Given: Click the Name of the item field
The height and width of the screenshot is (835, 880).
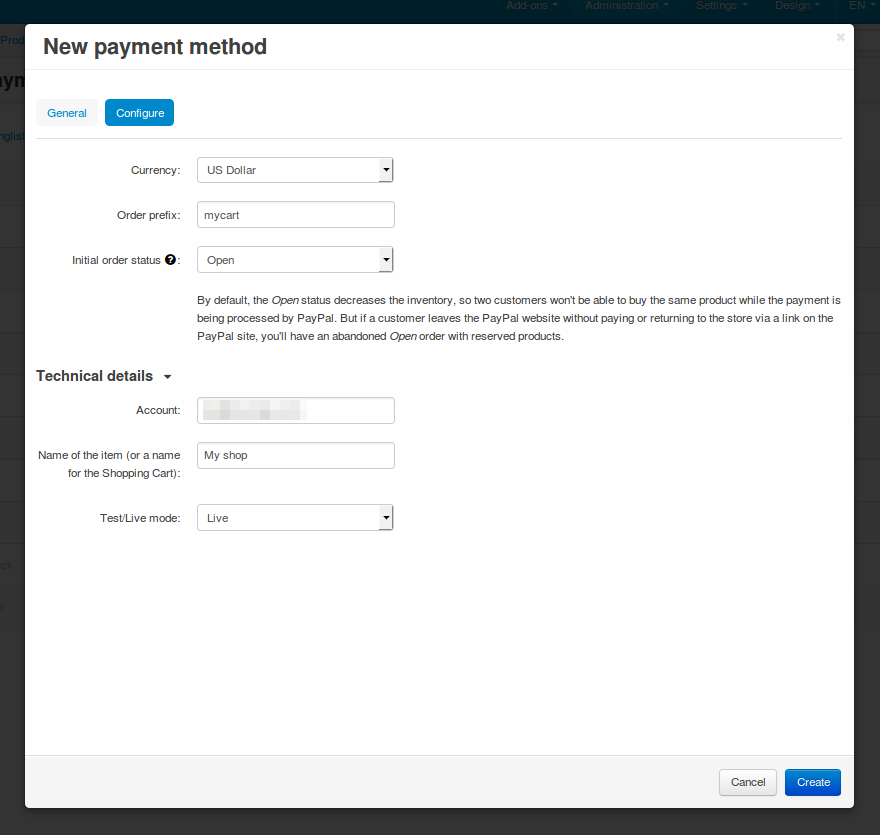Looking at the screenshot, I should (296, 455).
